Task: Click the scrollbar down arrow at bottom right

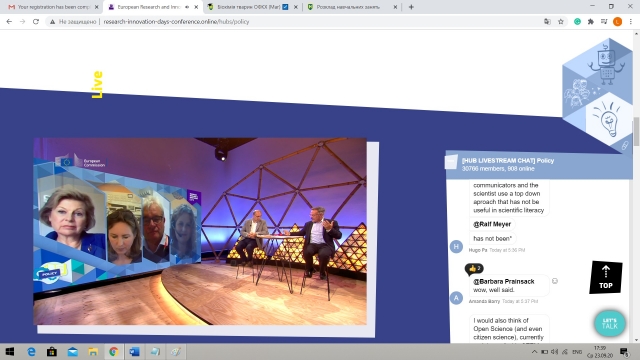Action: (636, 340)
